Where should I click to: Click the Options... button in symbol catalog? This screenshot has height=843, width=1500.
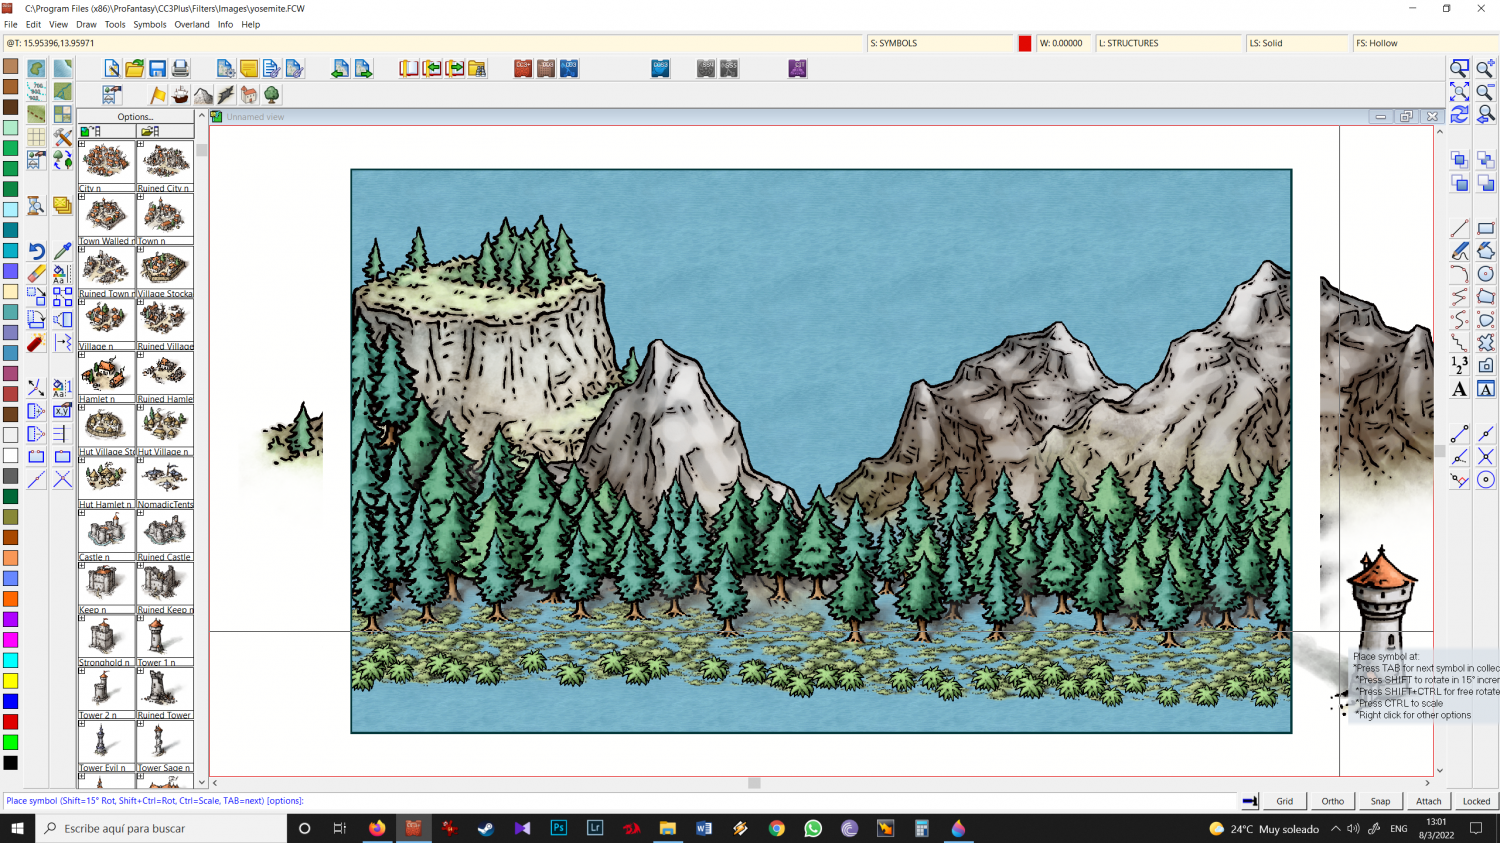[x=135, y=117]
